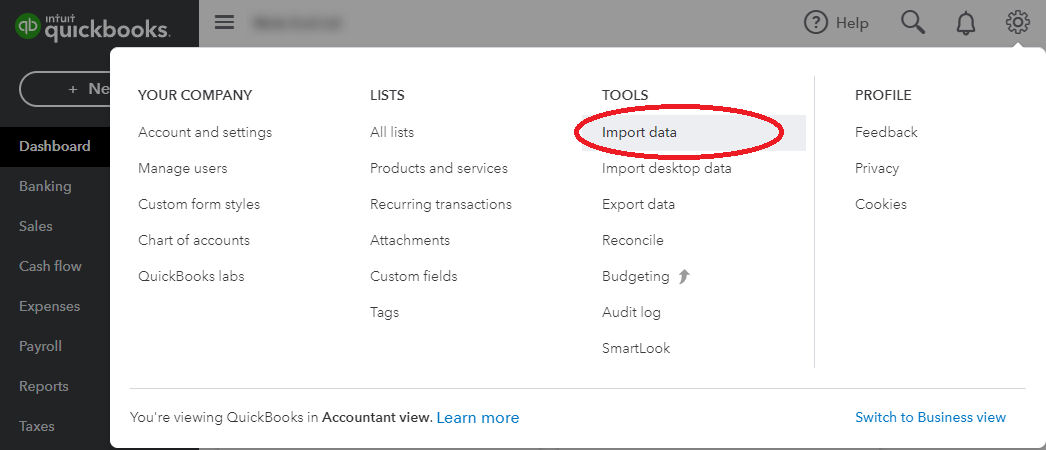Open the Help menu
This screenshot has width=1046, height=450.
pyautogui.click(x=836, y=23)
